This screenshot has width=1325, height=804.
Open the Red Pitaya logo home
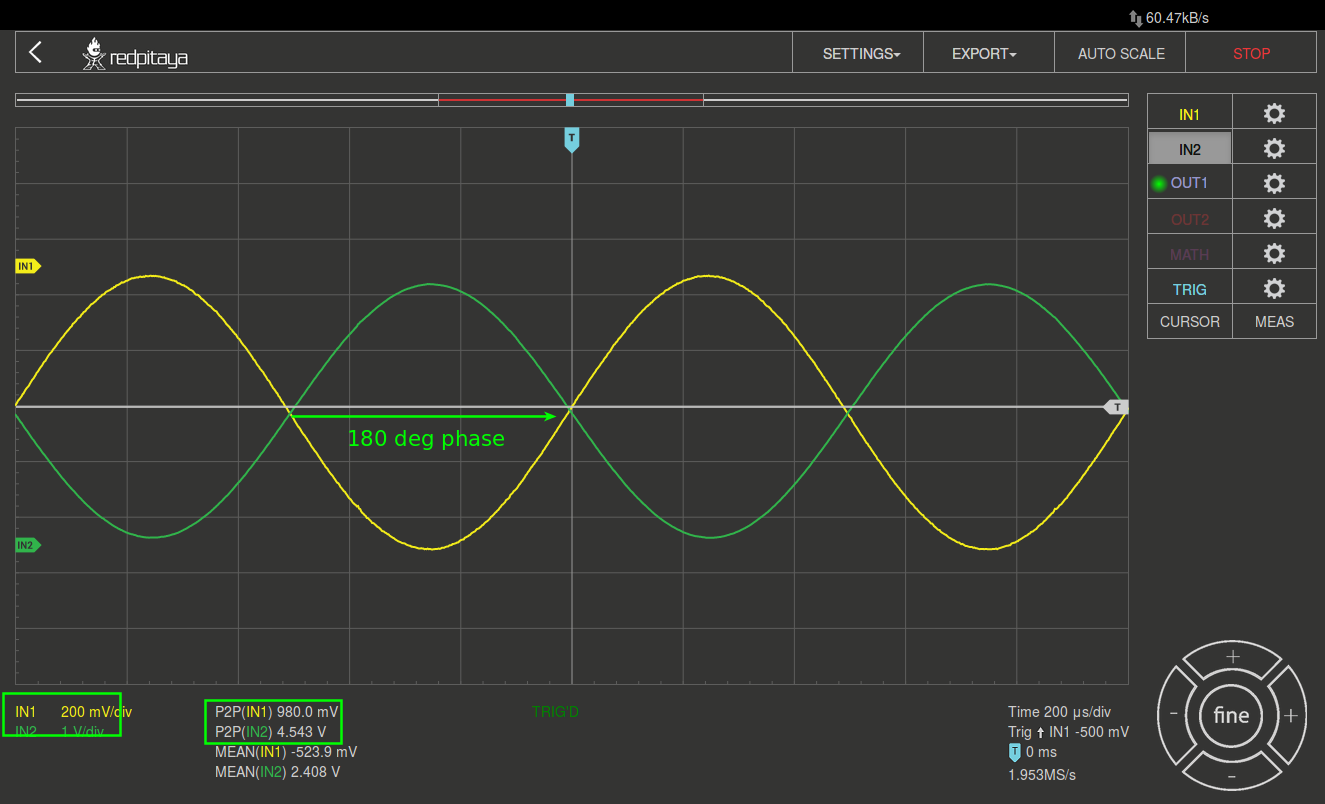(135, 54)
